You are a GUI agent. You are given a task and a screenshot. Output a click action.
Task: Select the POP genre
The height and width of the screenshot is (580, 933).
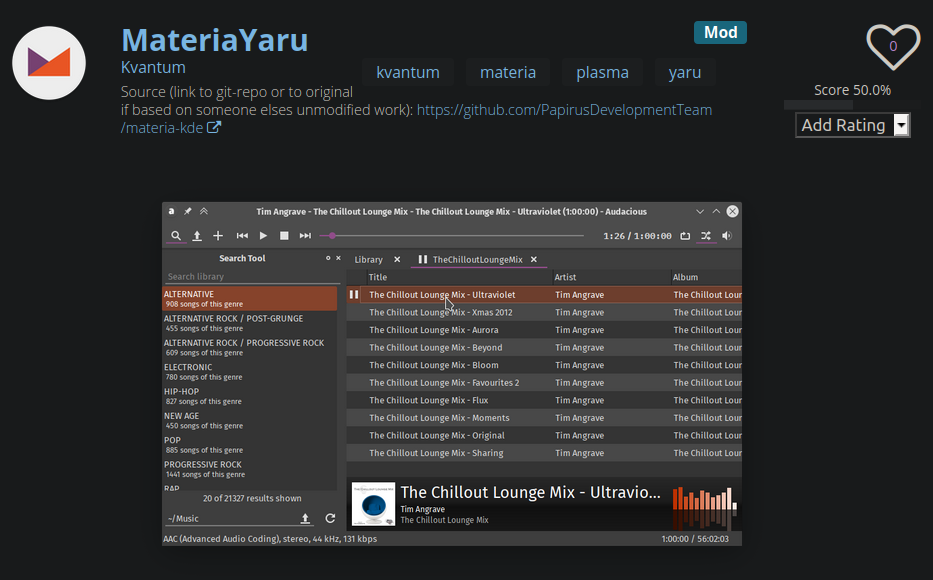pyautogui.click(x=249, y=445)
